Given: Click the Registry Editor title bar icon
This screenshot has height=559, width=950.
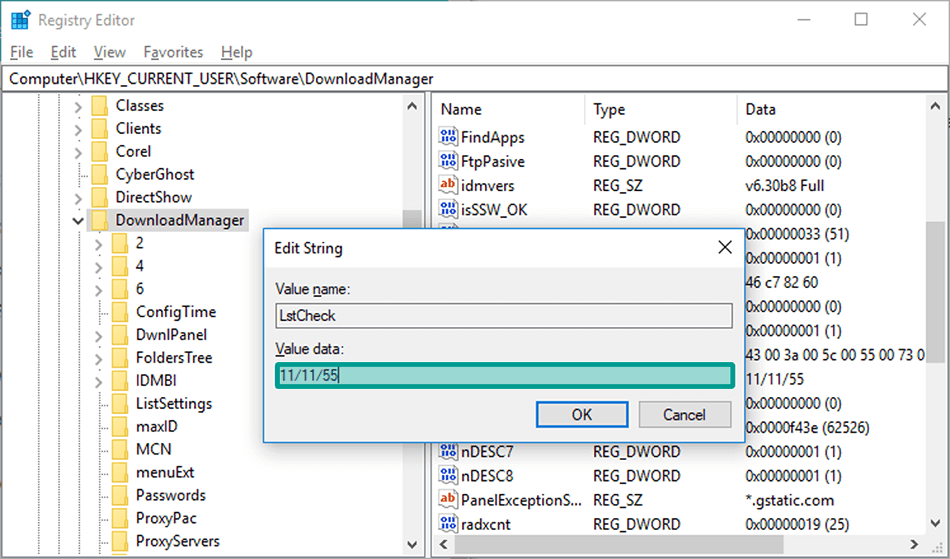Looking at the screenshot, I should click(x=20, y=20).
